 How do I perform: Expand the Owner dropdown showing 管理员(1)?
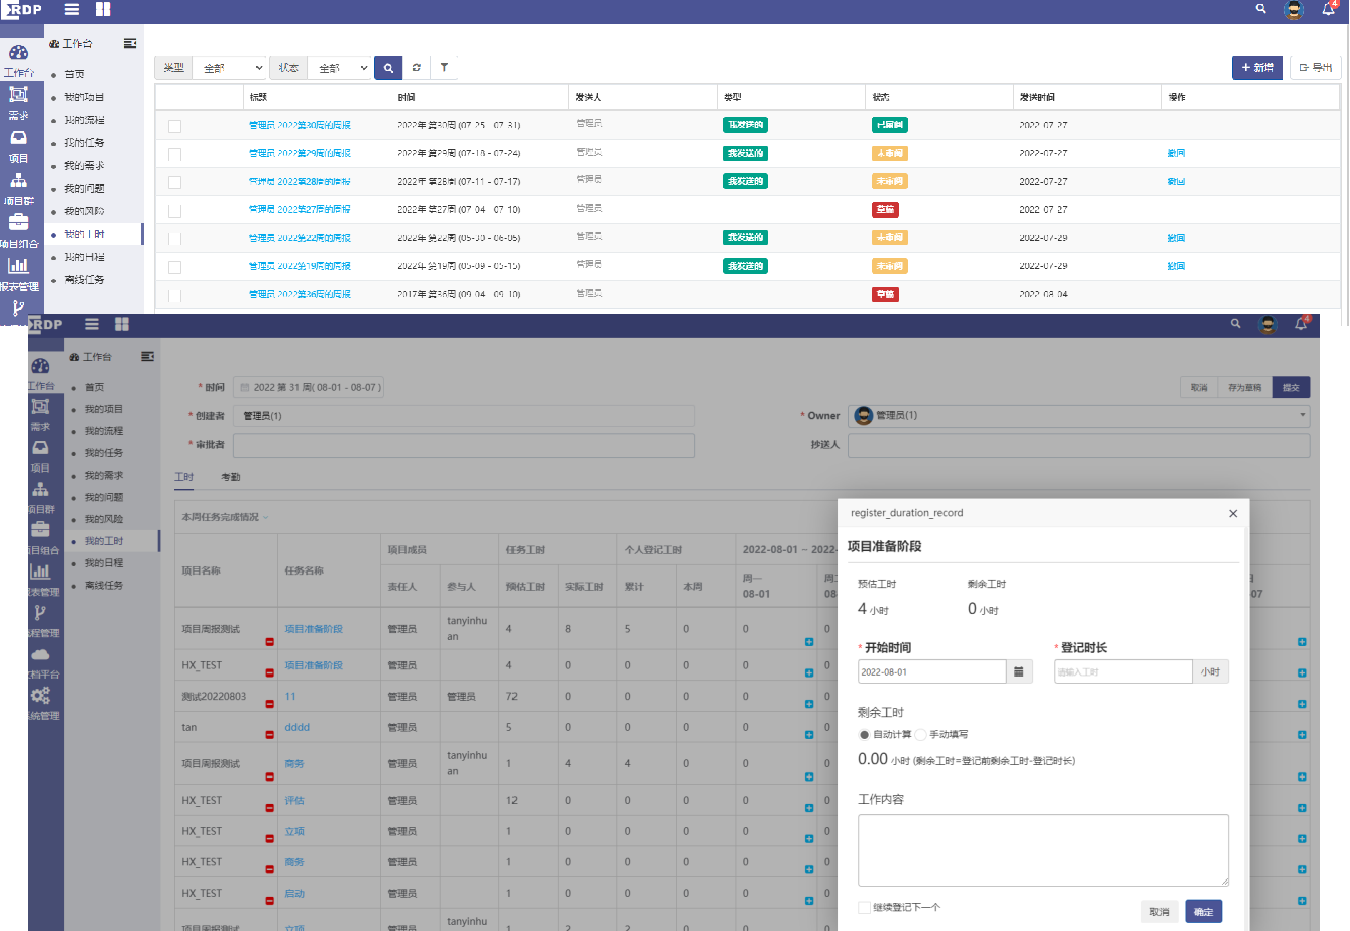[1302, 415]
